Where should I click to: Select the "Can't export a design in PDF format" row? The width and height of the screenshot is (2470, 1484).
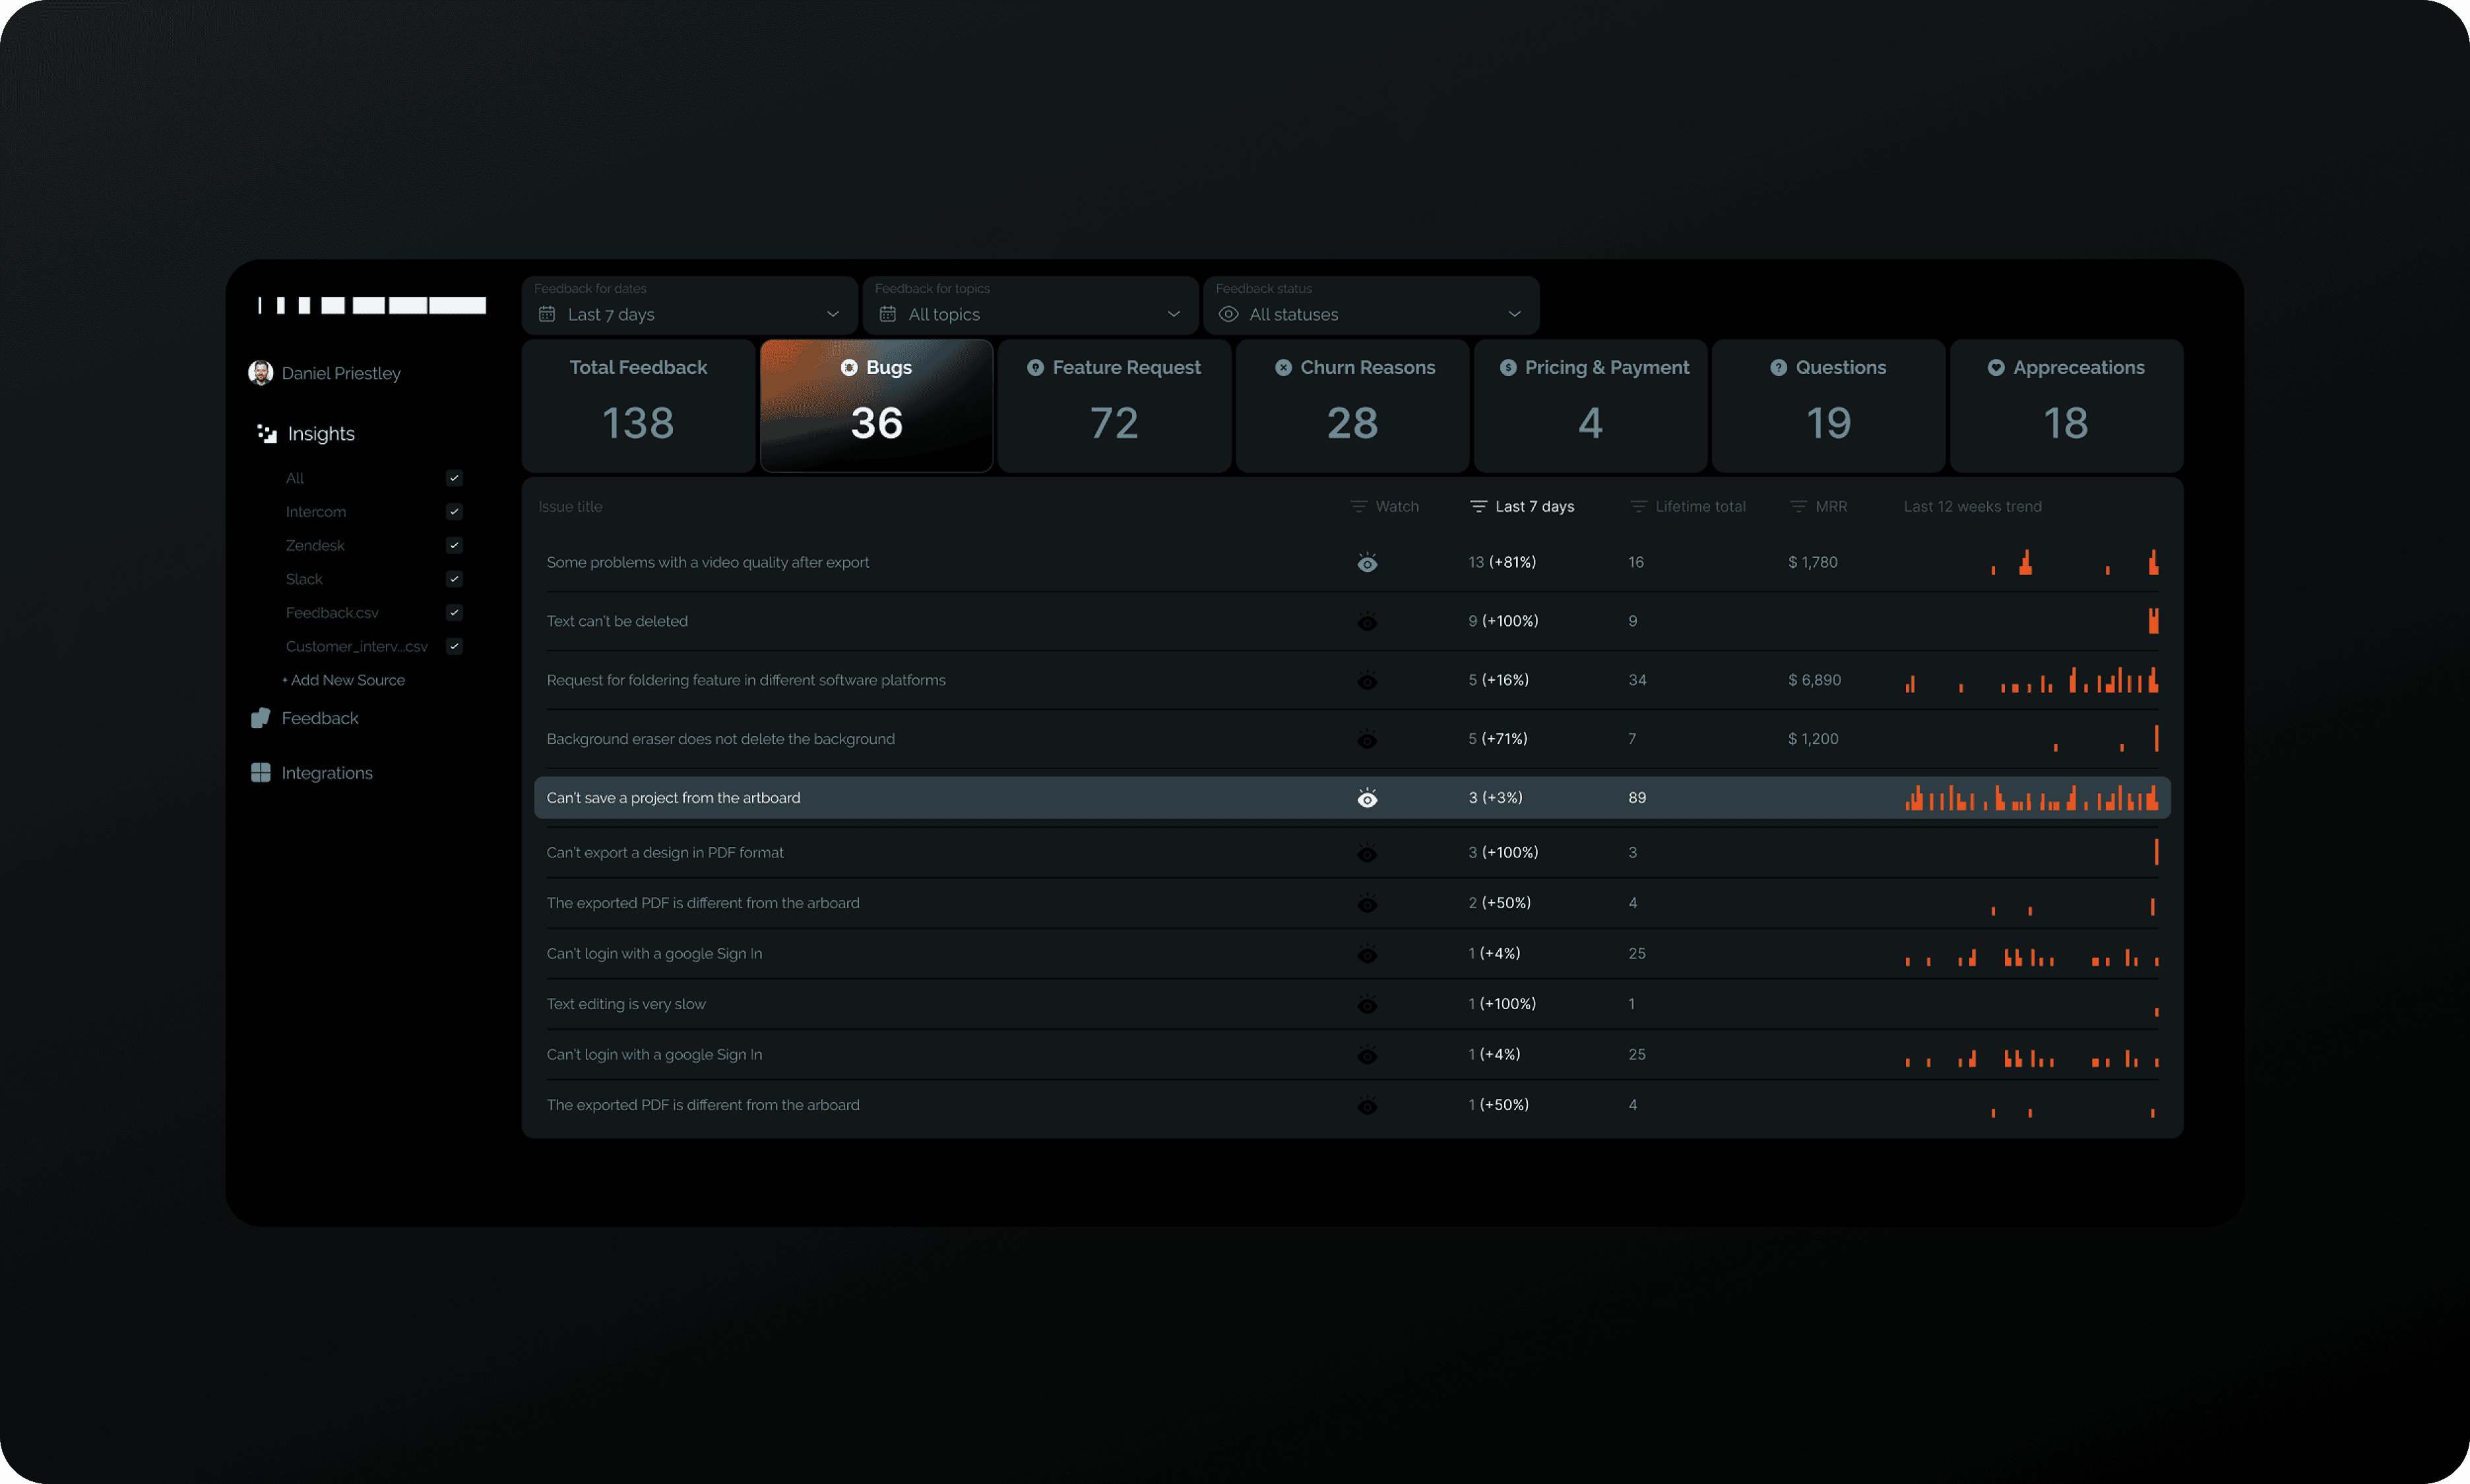(x=665, y=853)
